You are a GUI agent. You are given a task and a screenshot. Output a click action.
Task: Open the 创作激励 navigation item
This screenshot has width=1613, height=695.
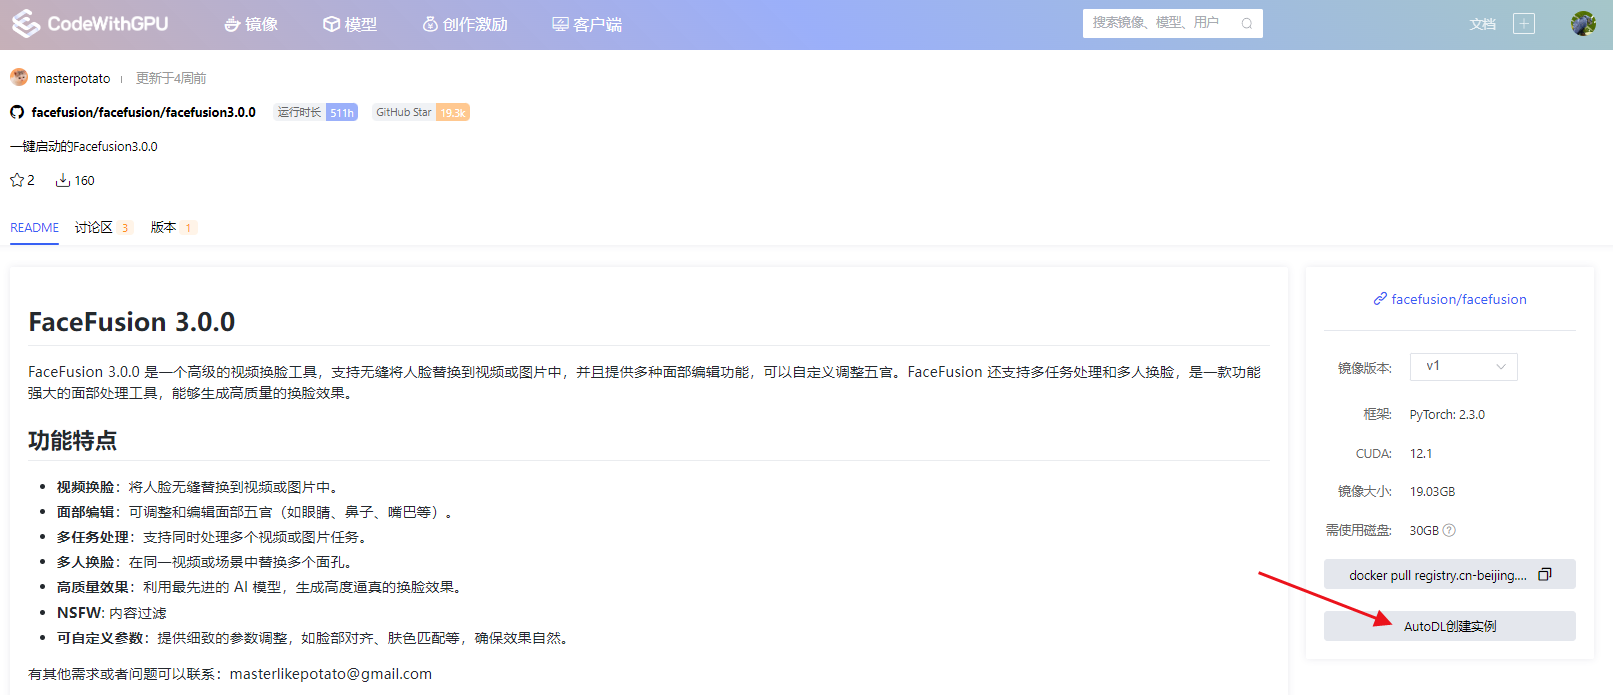(x=465, y=24)
